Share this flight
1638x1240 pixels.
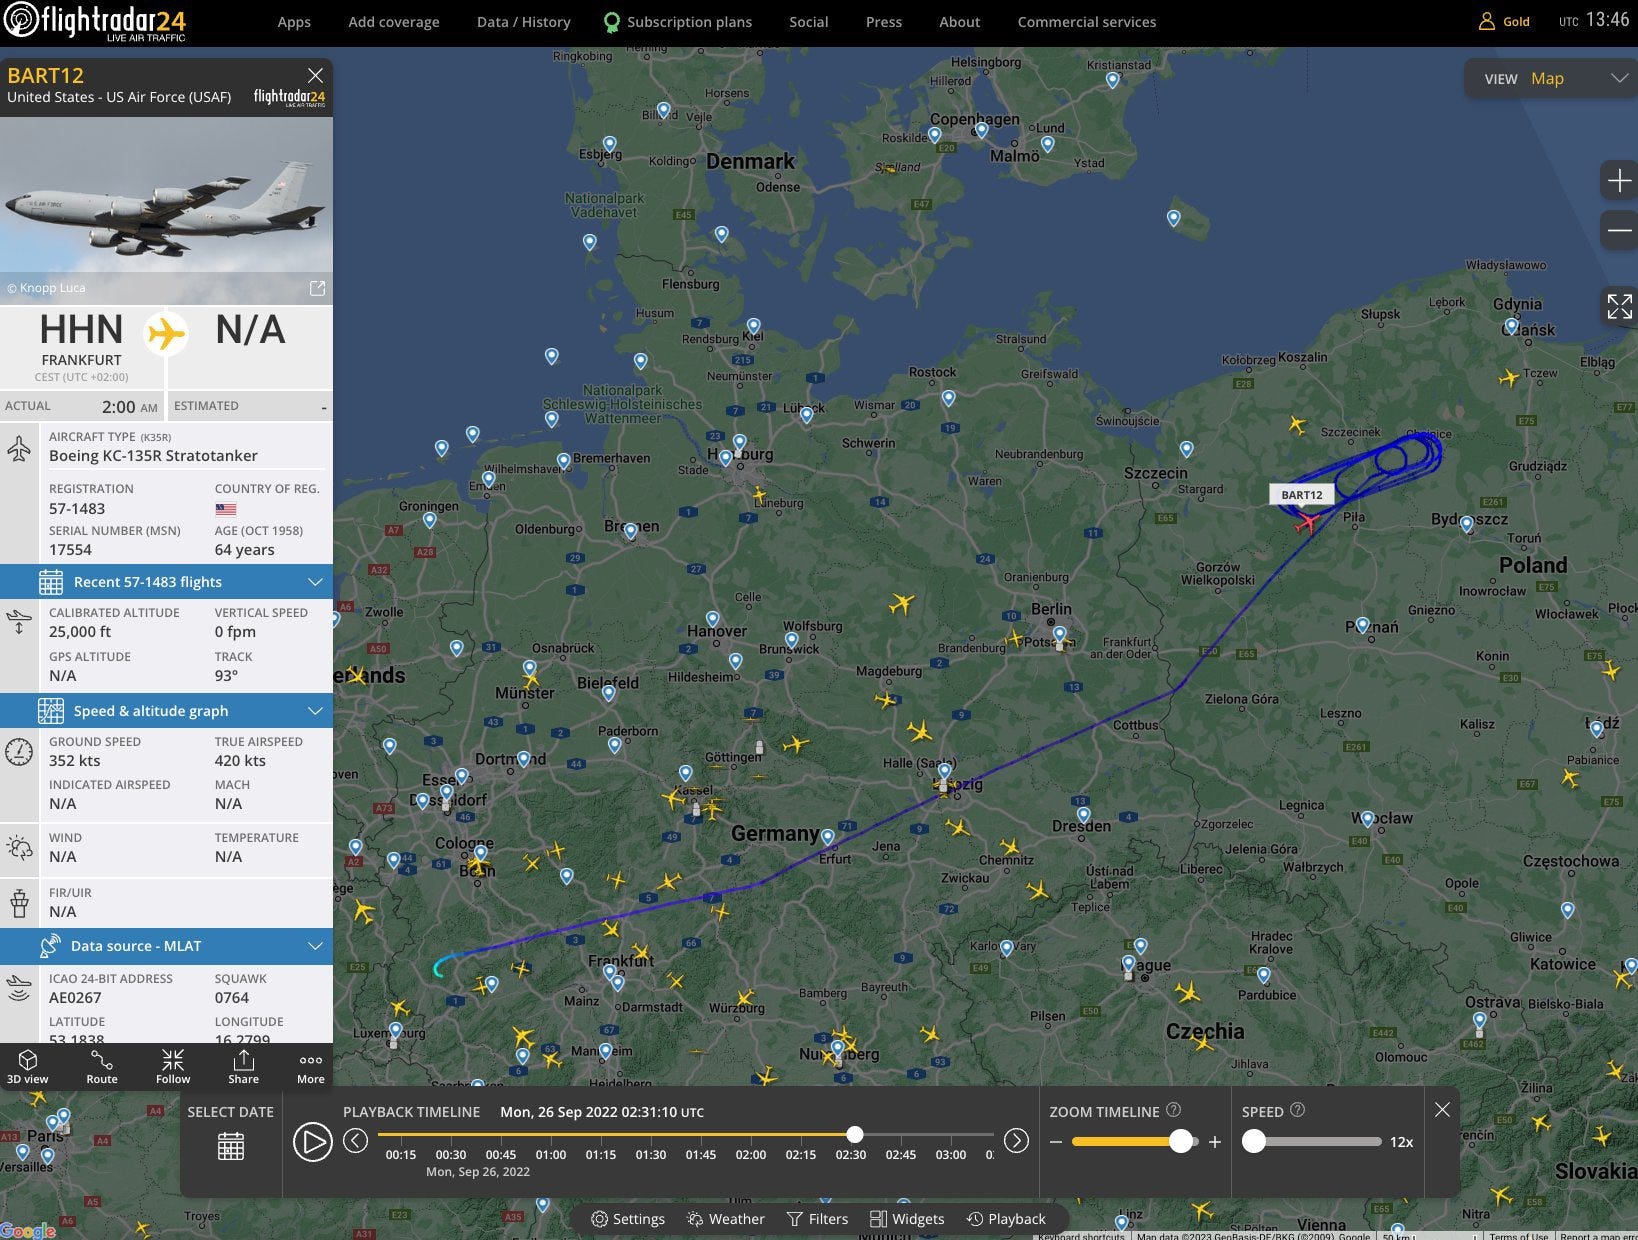click(x=243, y=1066)
